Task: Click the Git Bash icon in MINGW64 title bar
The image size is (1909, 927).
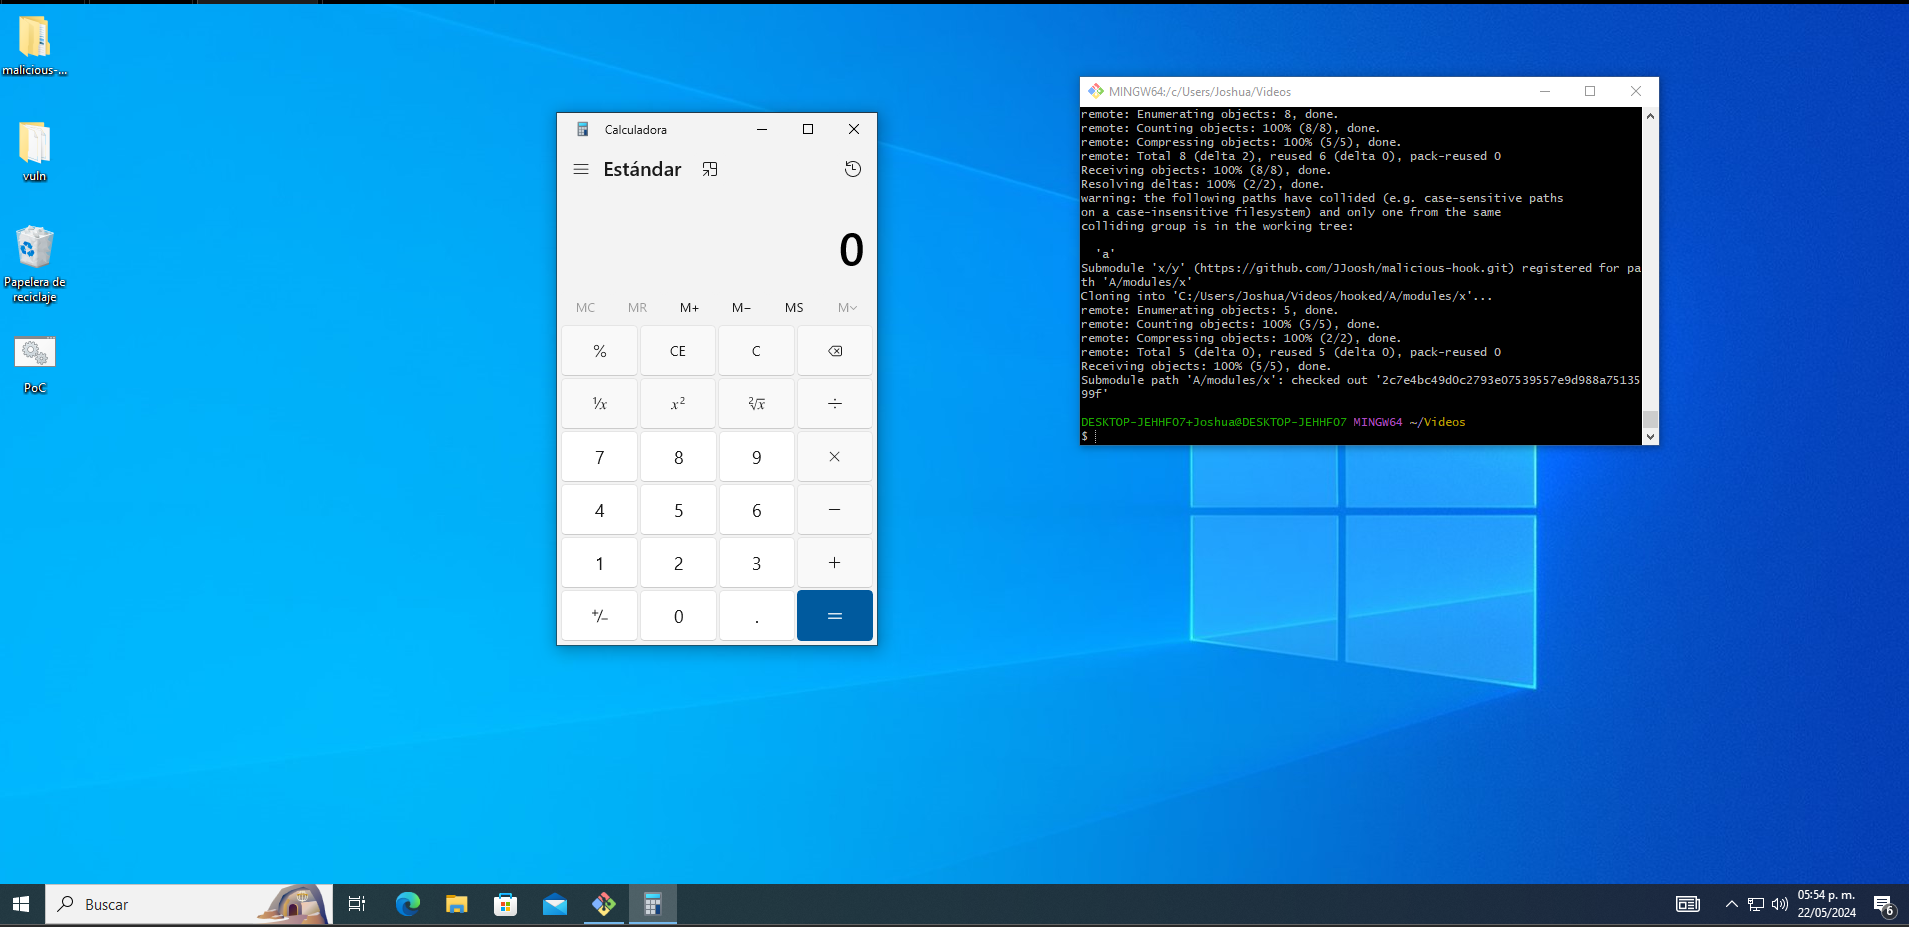Action: [x=1096, y=91]
